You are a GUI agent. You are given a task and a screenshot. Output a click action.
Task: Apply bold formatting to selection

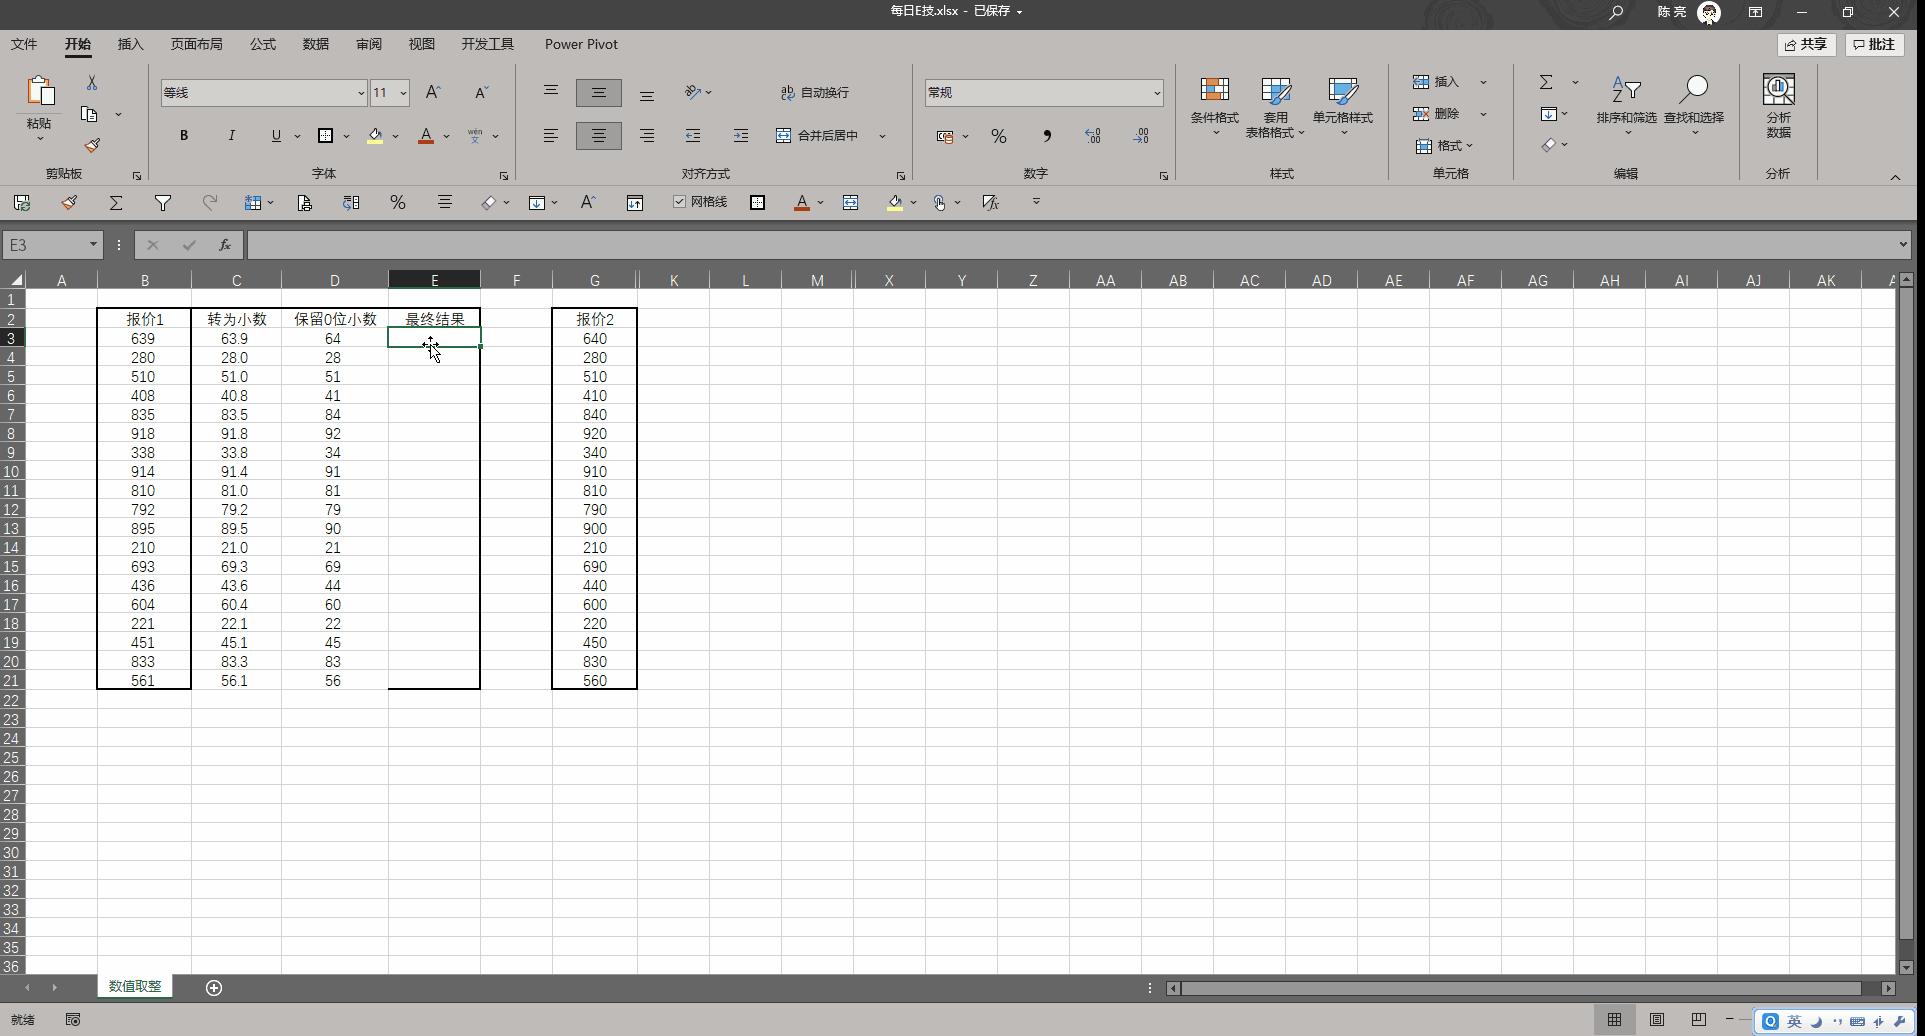coord(184,136)
